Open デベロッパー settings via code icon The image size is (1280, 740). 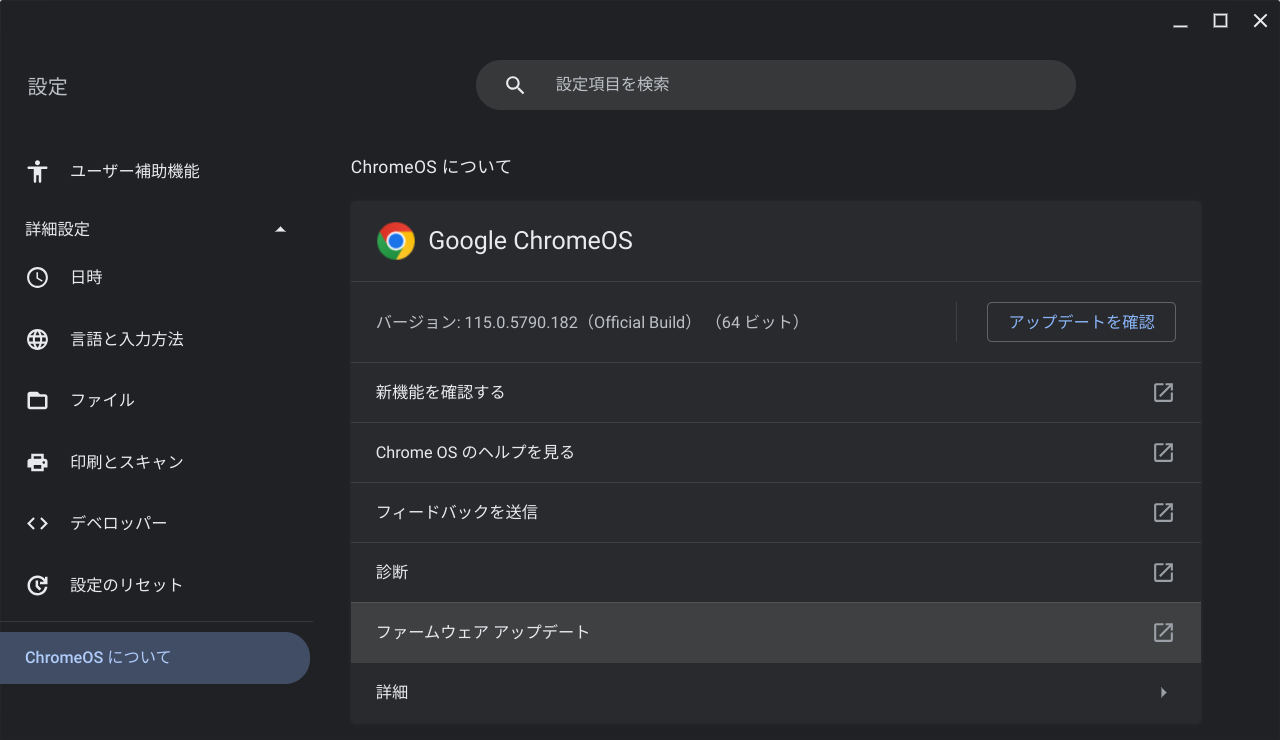tap(37, 522)
